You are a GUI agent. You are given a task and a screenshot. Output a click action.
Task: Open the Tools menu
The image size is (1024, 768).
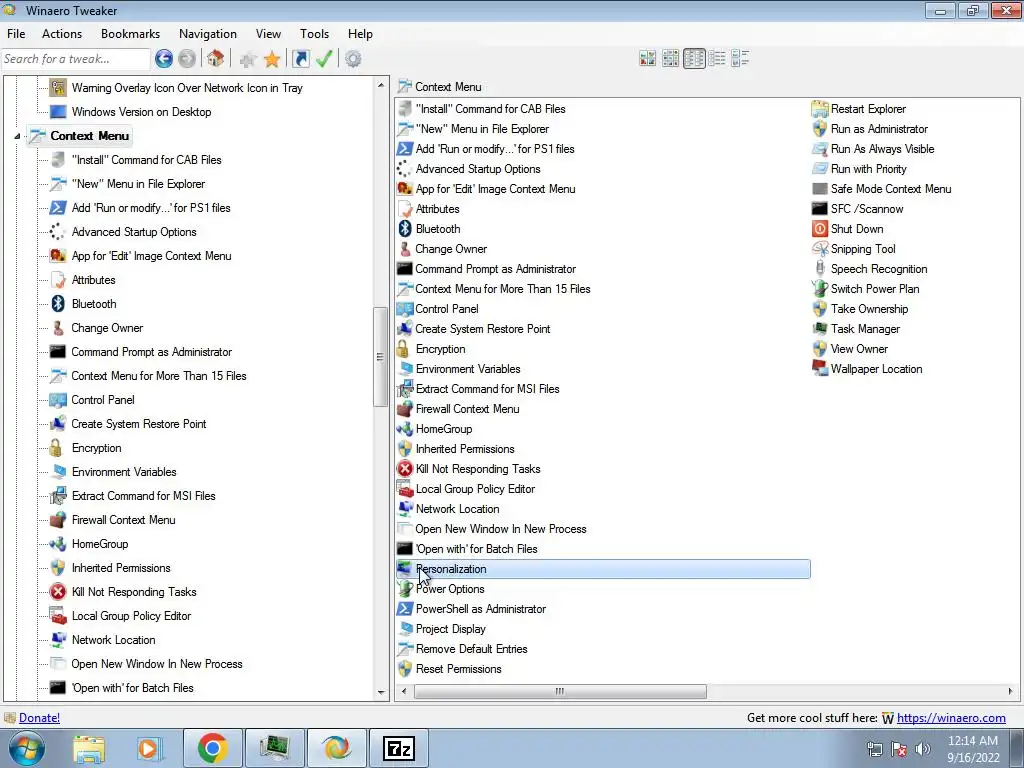click(314, 34)
